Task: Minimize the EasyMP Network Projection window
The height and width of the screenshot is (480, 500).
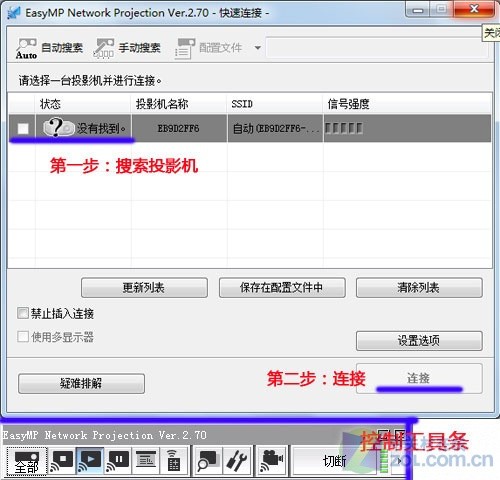Action: point(418,10)
